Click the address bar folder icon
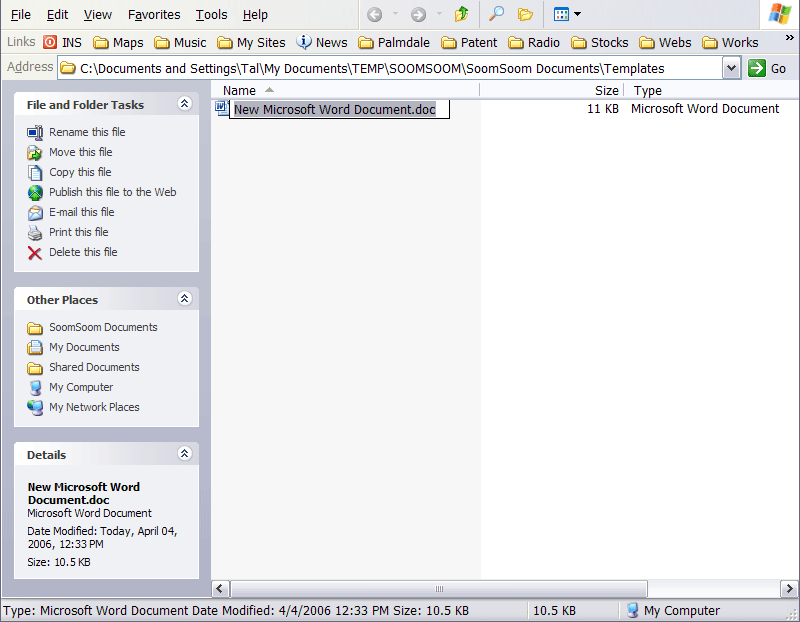 (67, 68)
